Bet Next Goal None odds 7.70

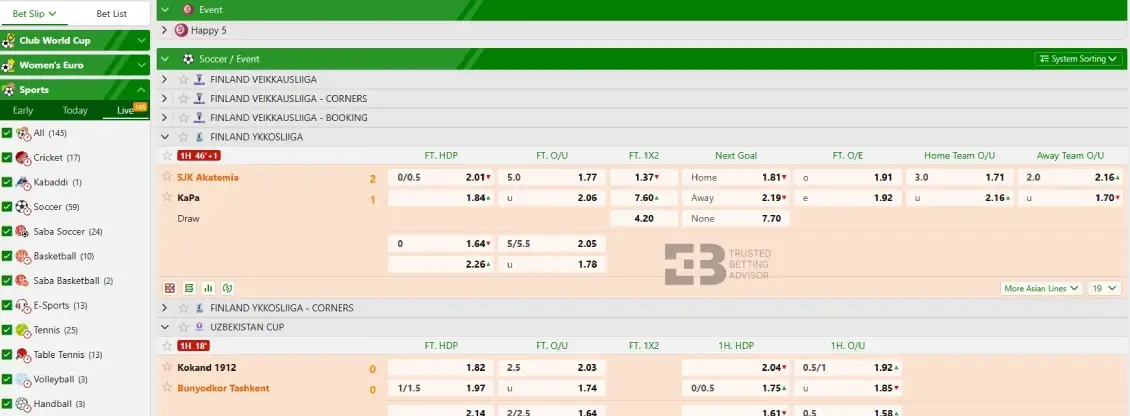point(736,218)
